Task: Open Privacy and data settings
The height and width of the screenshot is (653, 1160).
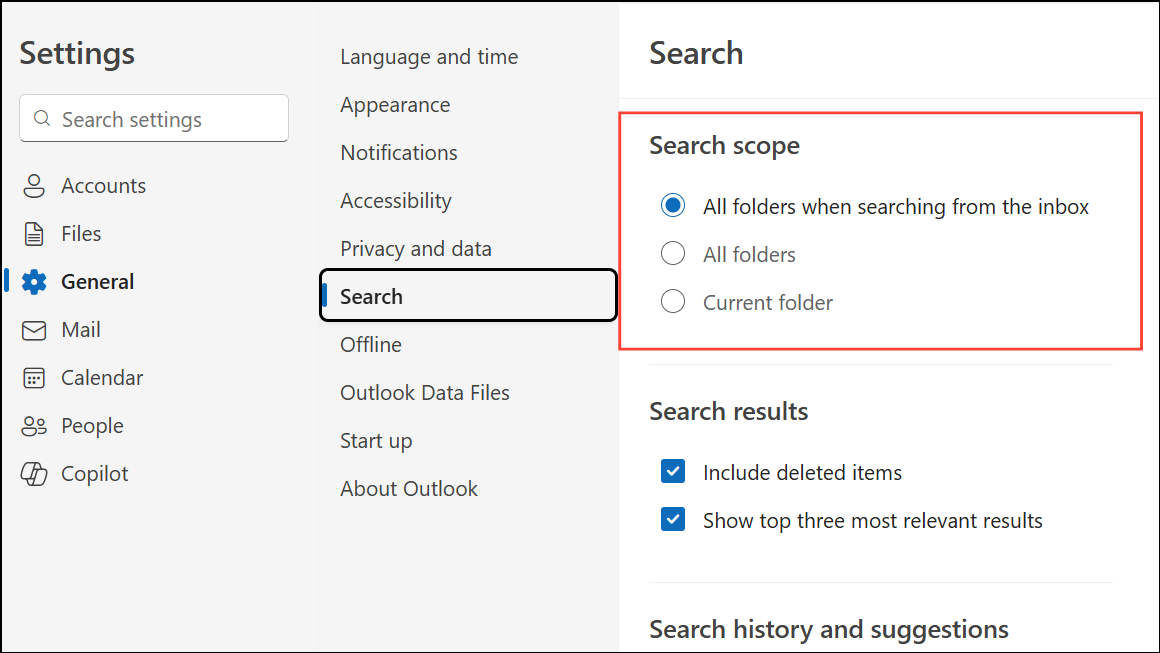Action: [416, 249]
